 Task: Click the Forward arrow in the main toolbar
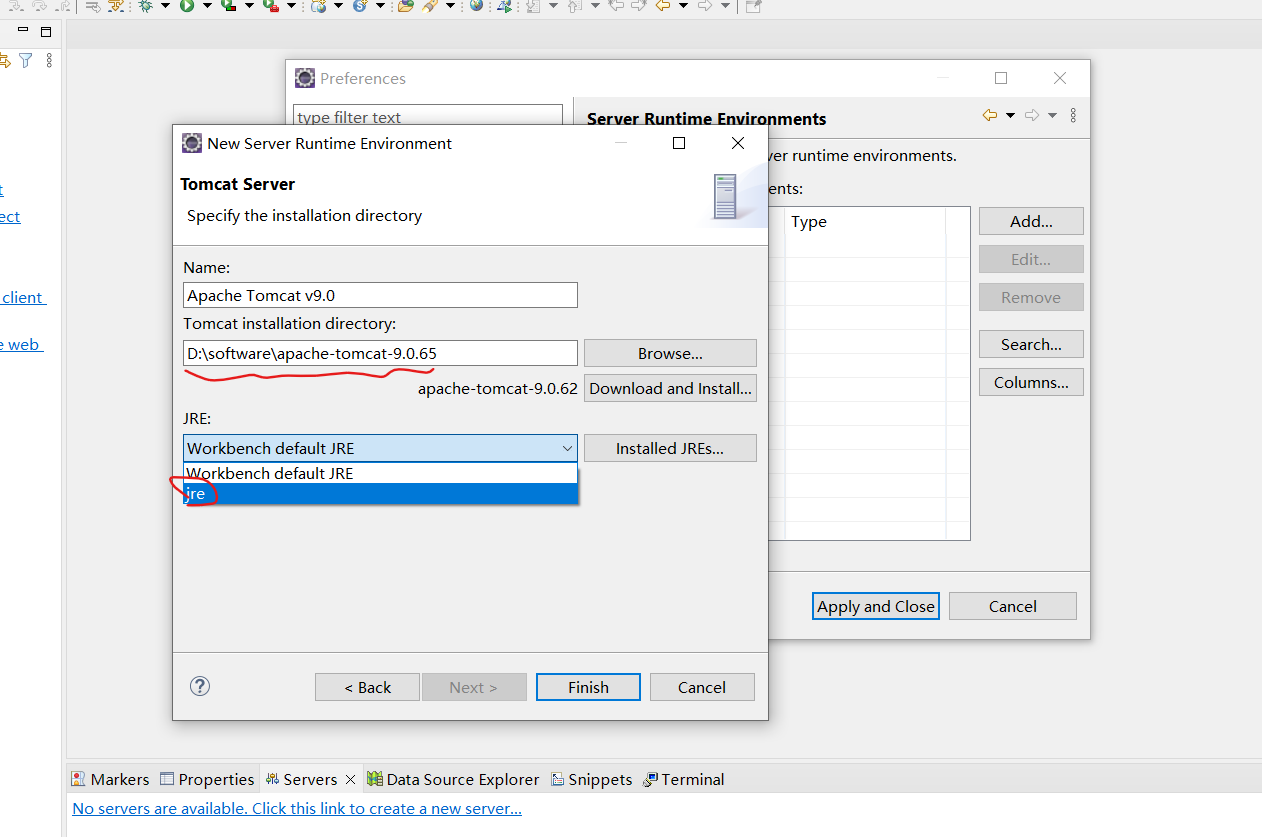point(704,6)
